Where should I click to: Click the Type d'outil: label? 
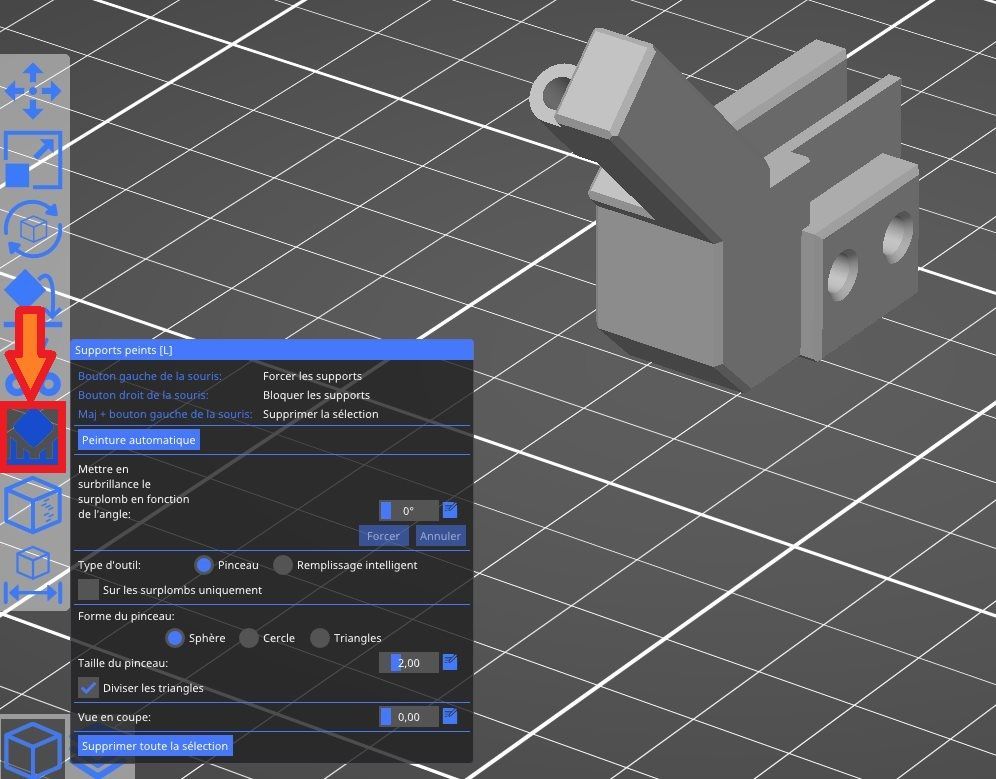[109, 565]
